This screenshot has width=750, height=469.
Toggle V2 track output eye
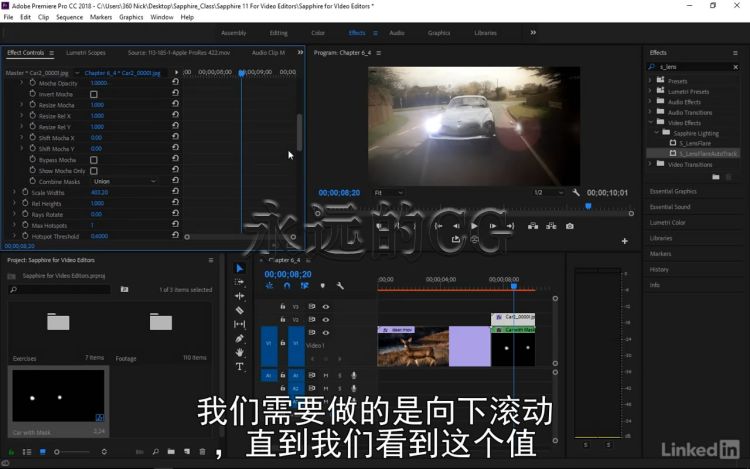[x=326, y=319]
